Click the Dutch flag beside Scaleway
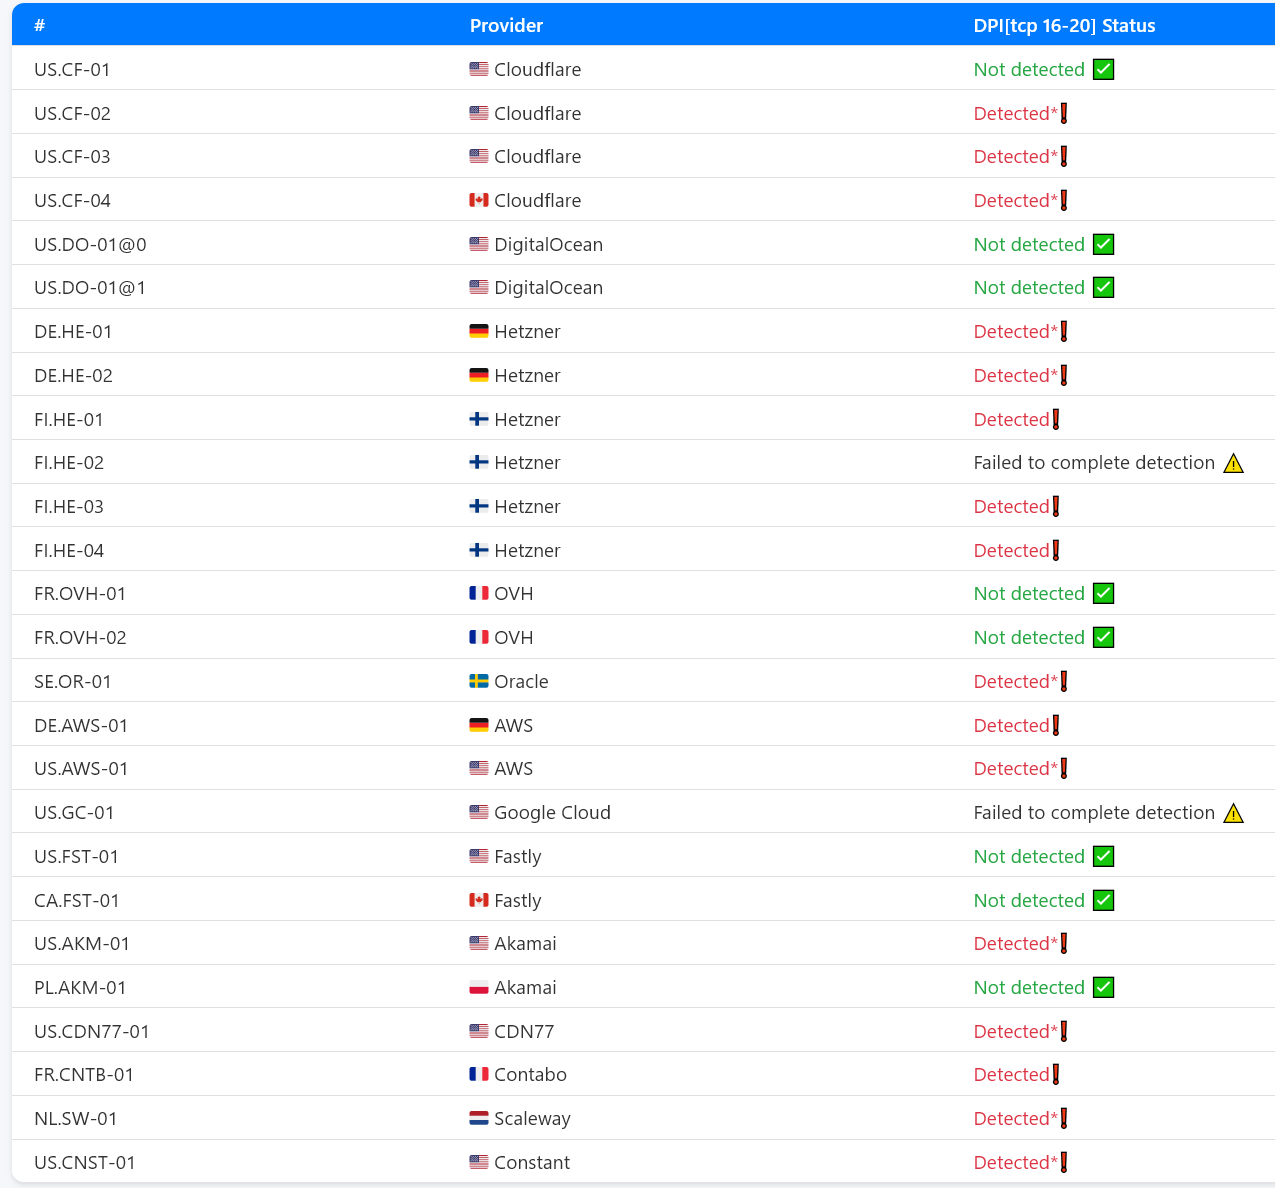The image size is (1275, 1188). (479, 1118)
